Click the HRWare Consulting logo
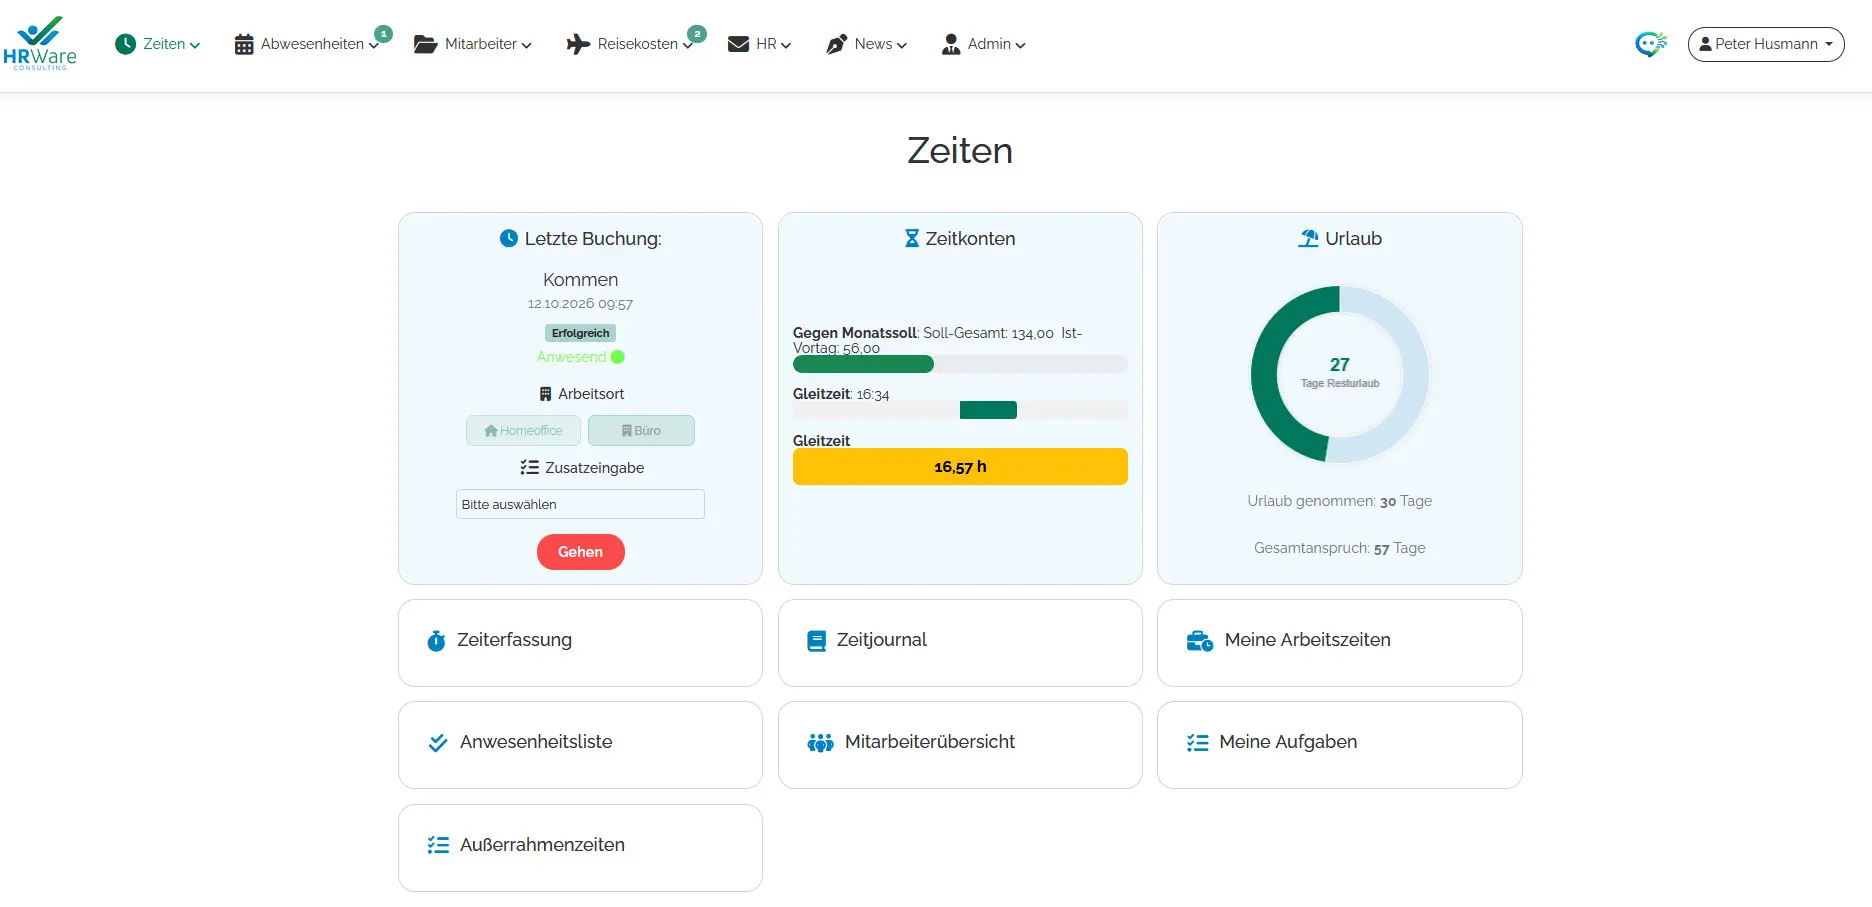 [x=40, y=43]
